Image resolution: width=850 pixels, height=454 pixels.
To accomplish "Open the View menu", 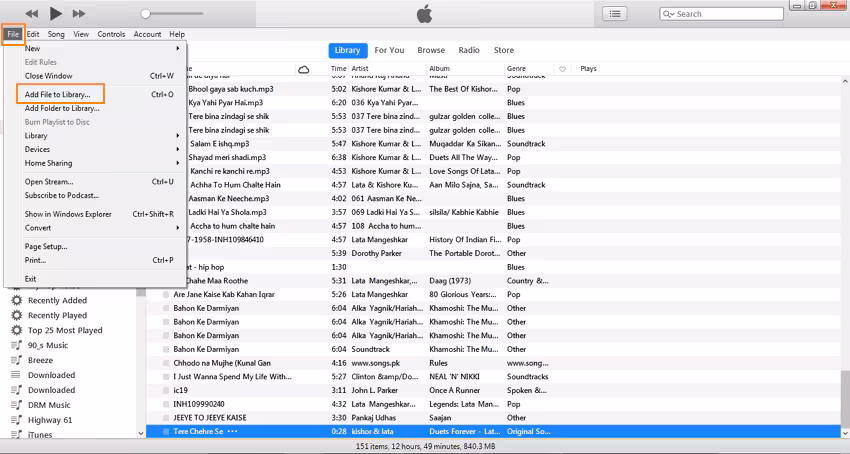I will [x=81, y=34].
